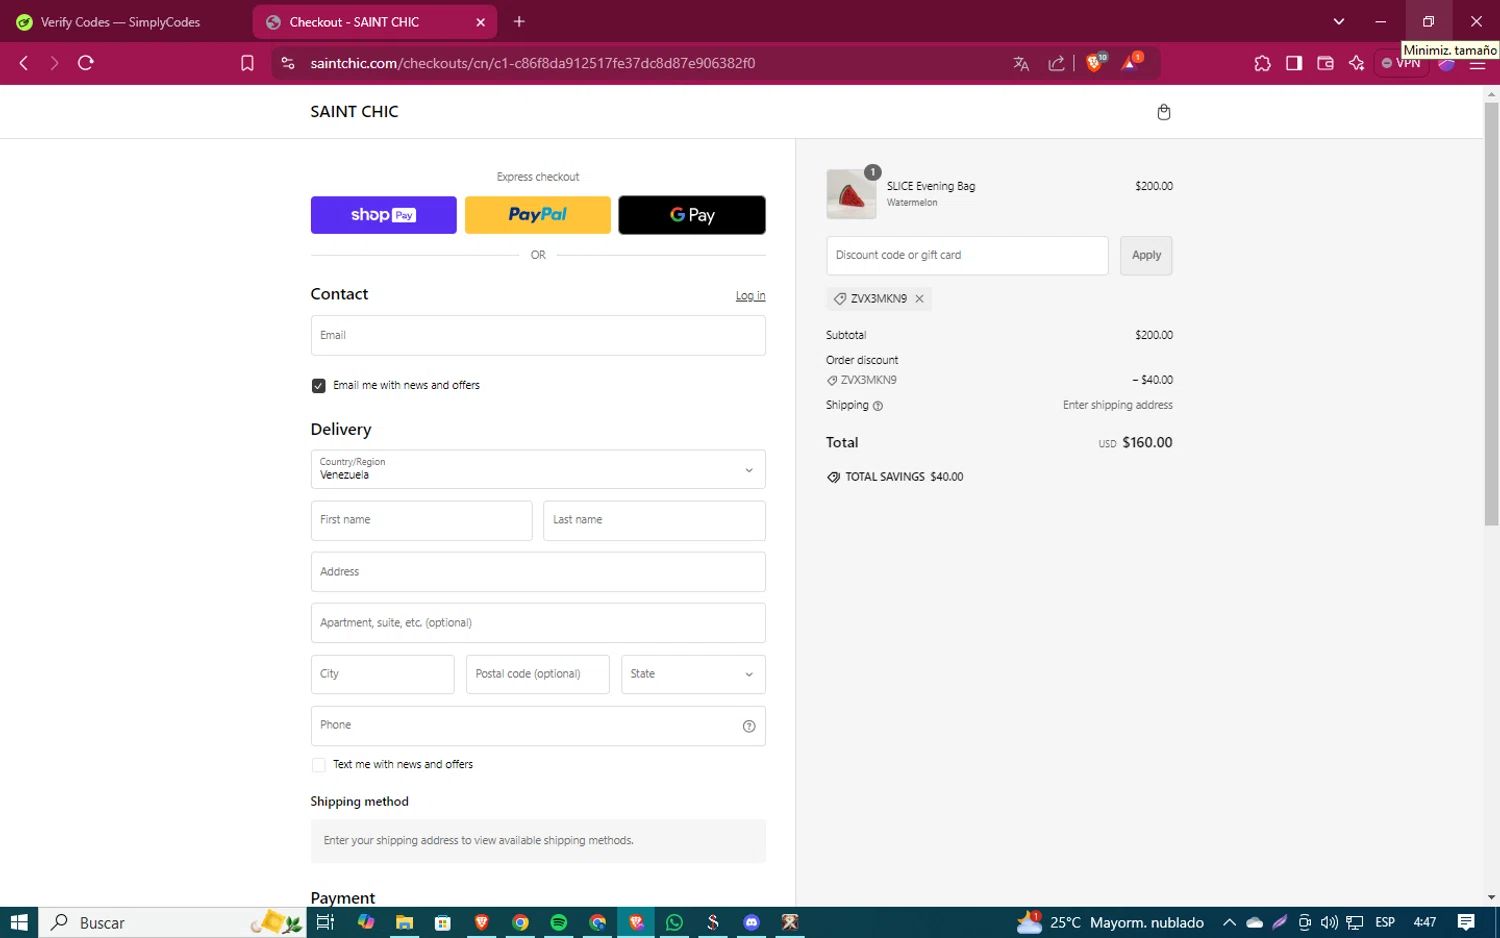
Task: Click the Windows taskbar search box
Action: point(170,923)
